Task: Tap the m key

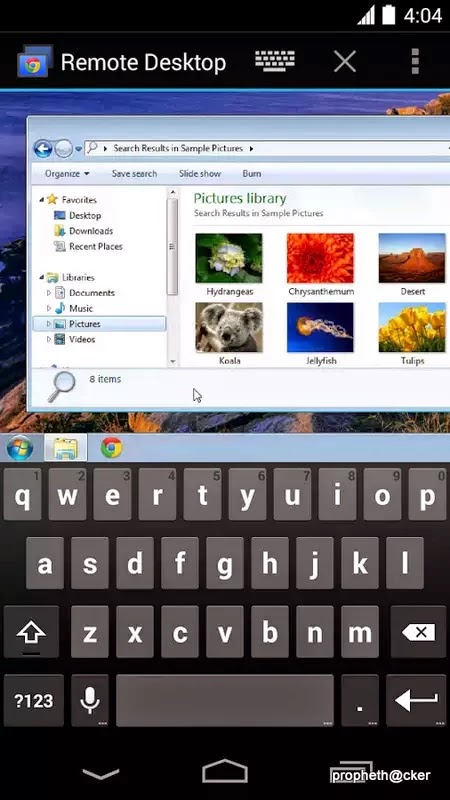Action: tap(360, 632)
